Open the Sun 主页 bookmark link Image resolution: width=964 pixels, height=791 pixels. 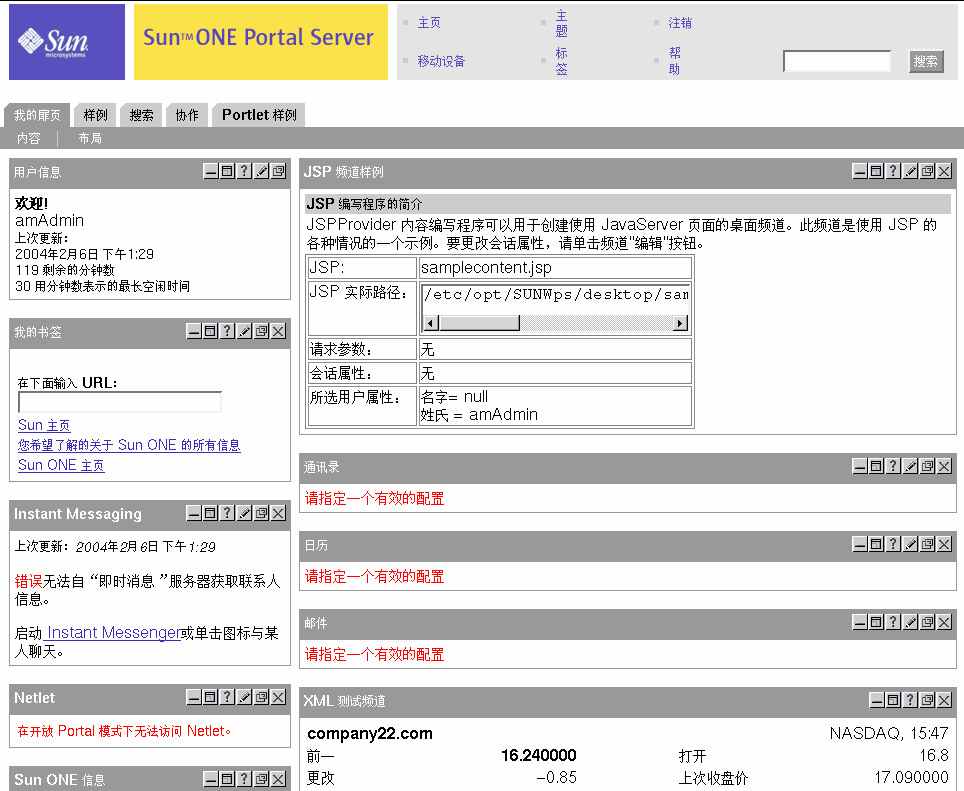(44, 425)
